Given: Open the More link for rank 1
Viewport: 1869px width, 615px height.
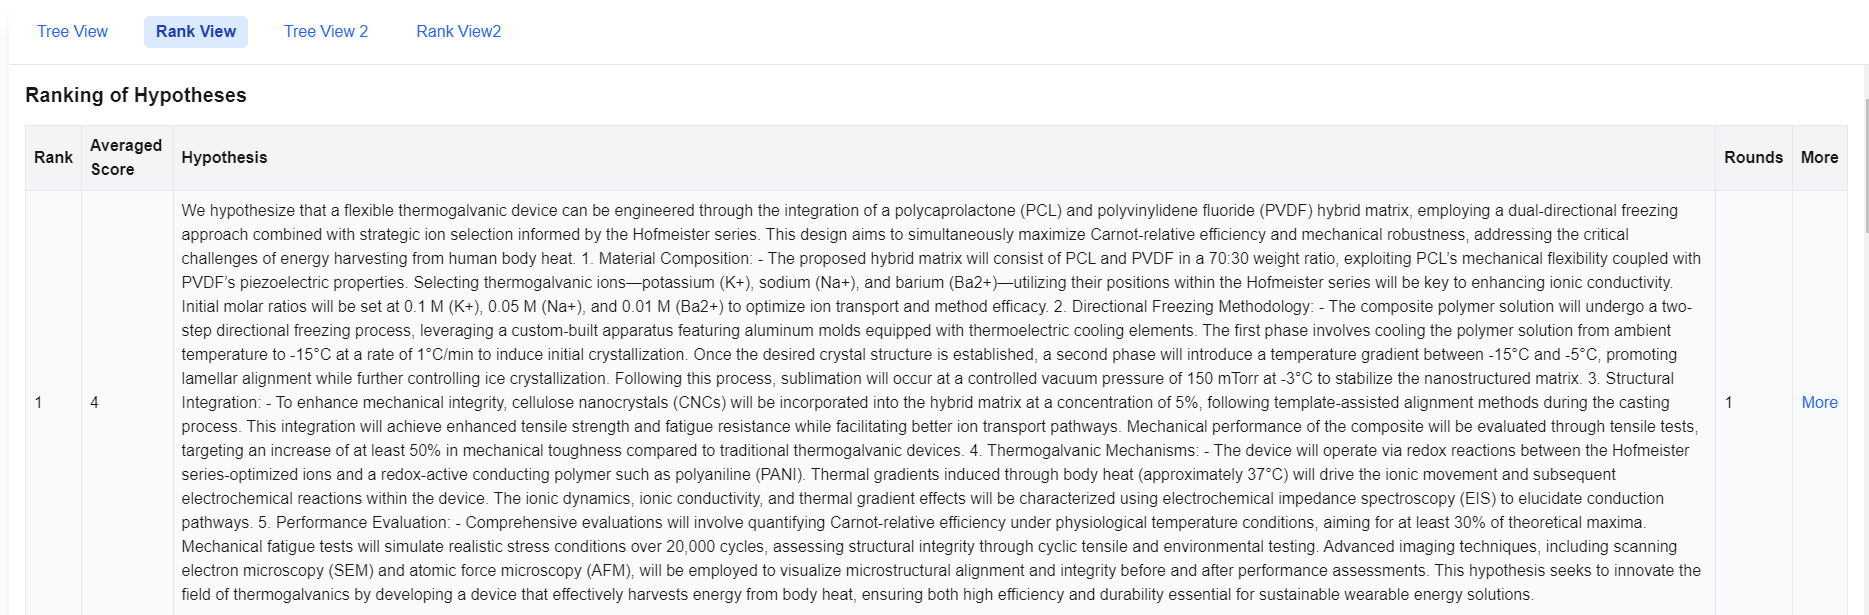Looking at the screenshot, I should [x=1819, y=403].
